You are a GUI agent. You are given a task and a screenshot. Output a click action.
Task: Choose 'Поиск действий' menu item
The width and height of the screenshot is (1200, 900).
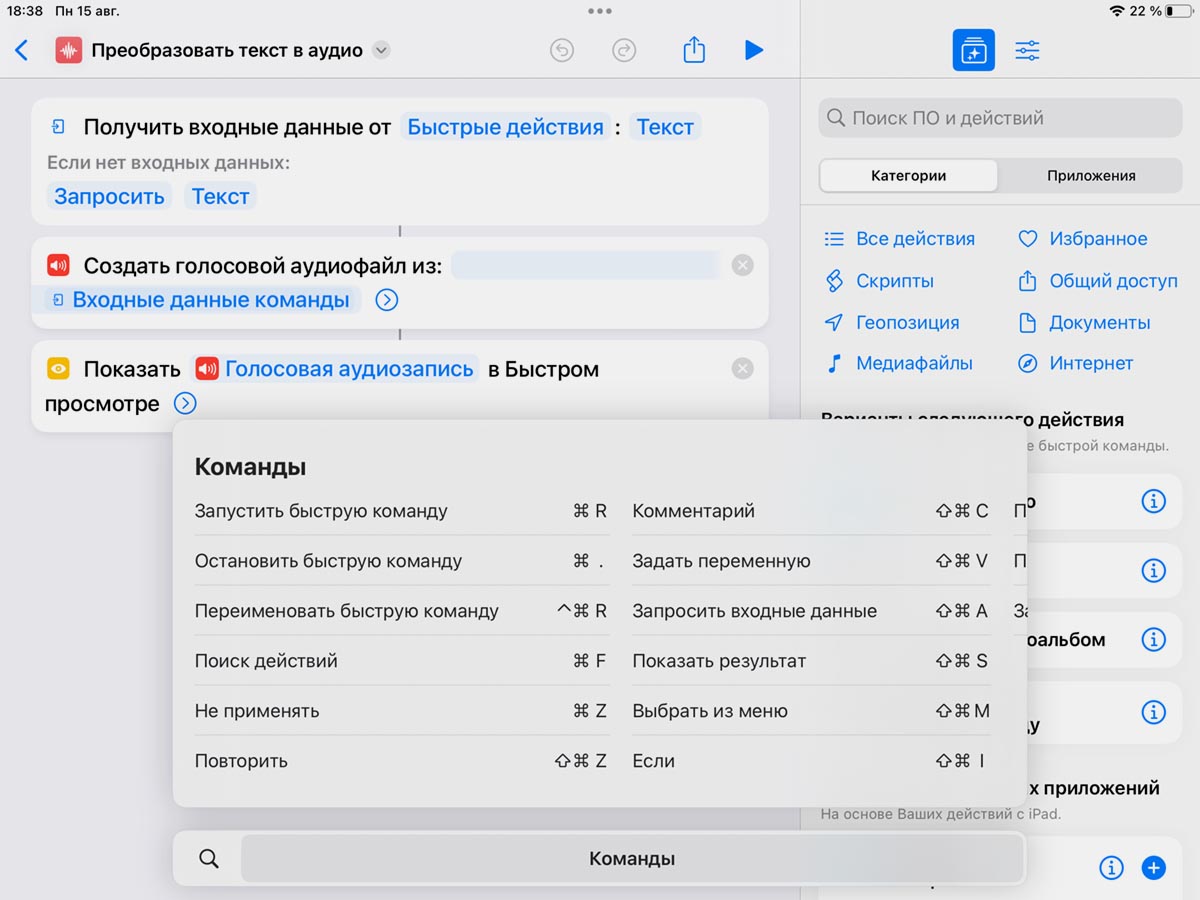pyautogui.click(x=401, y=661)
